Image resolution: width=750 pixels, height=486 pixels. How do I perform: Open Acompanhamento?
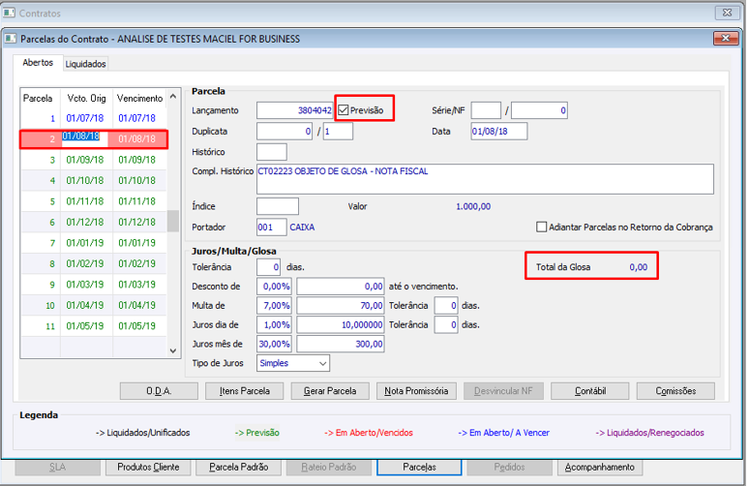coord(600,467)
